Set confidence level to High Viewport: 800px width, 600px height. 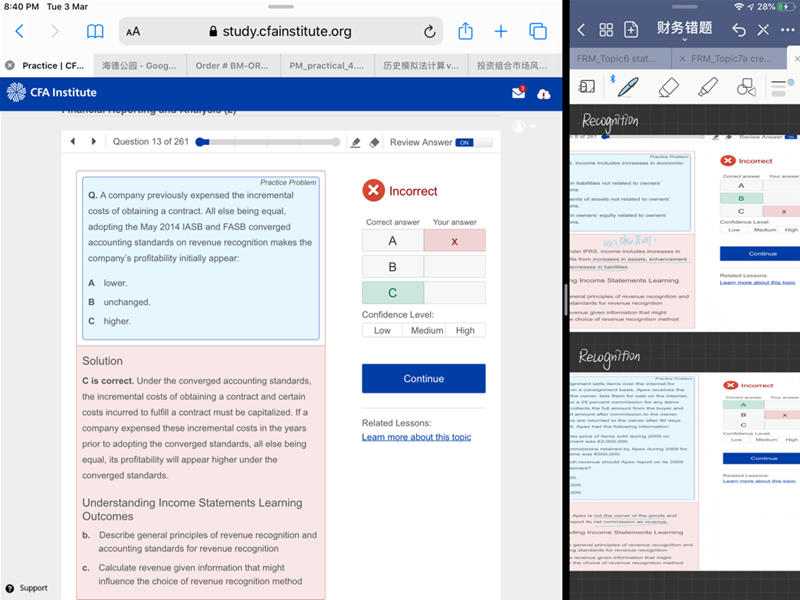click(465, 331)
